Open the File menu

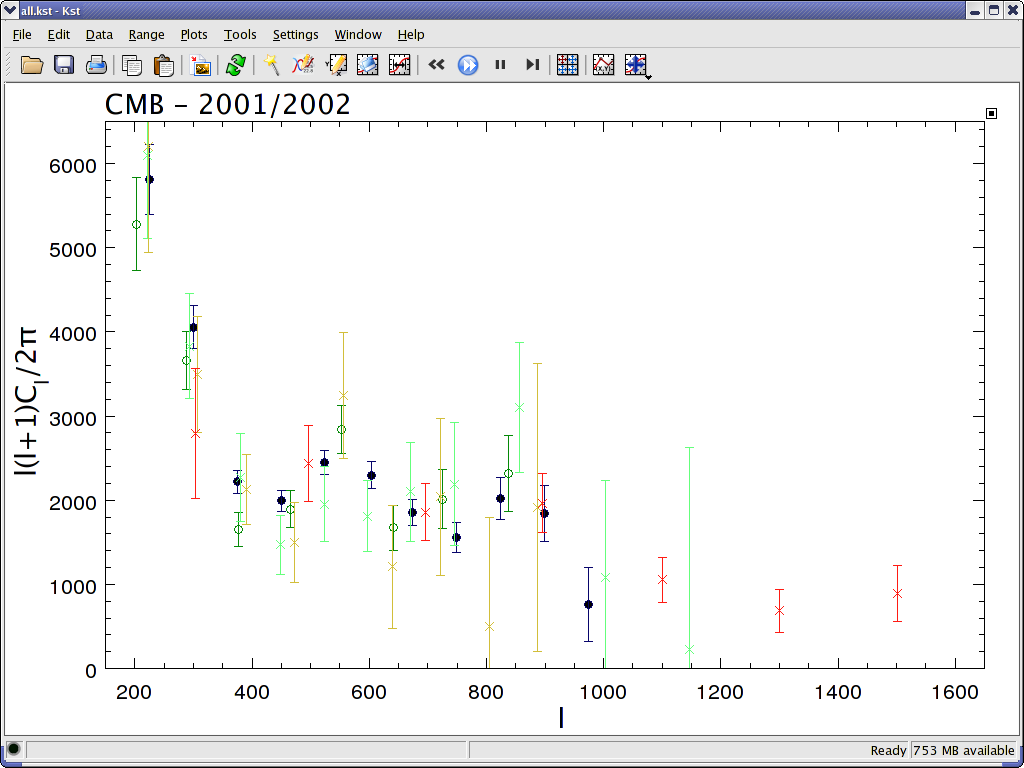[22, 35]
